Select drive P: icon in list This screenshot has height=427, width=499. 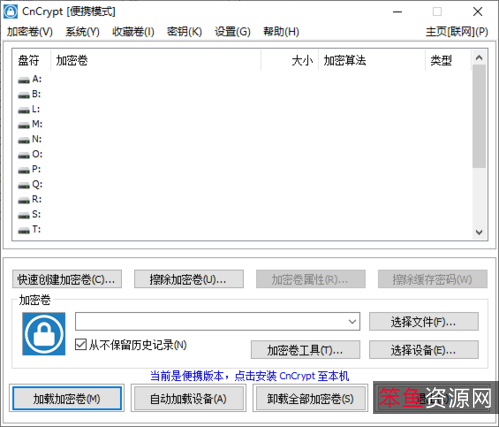coord(24,170)
